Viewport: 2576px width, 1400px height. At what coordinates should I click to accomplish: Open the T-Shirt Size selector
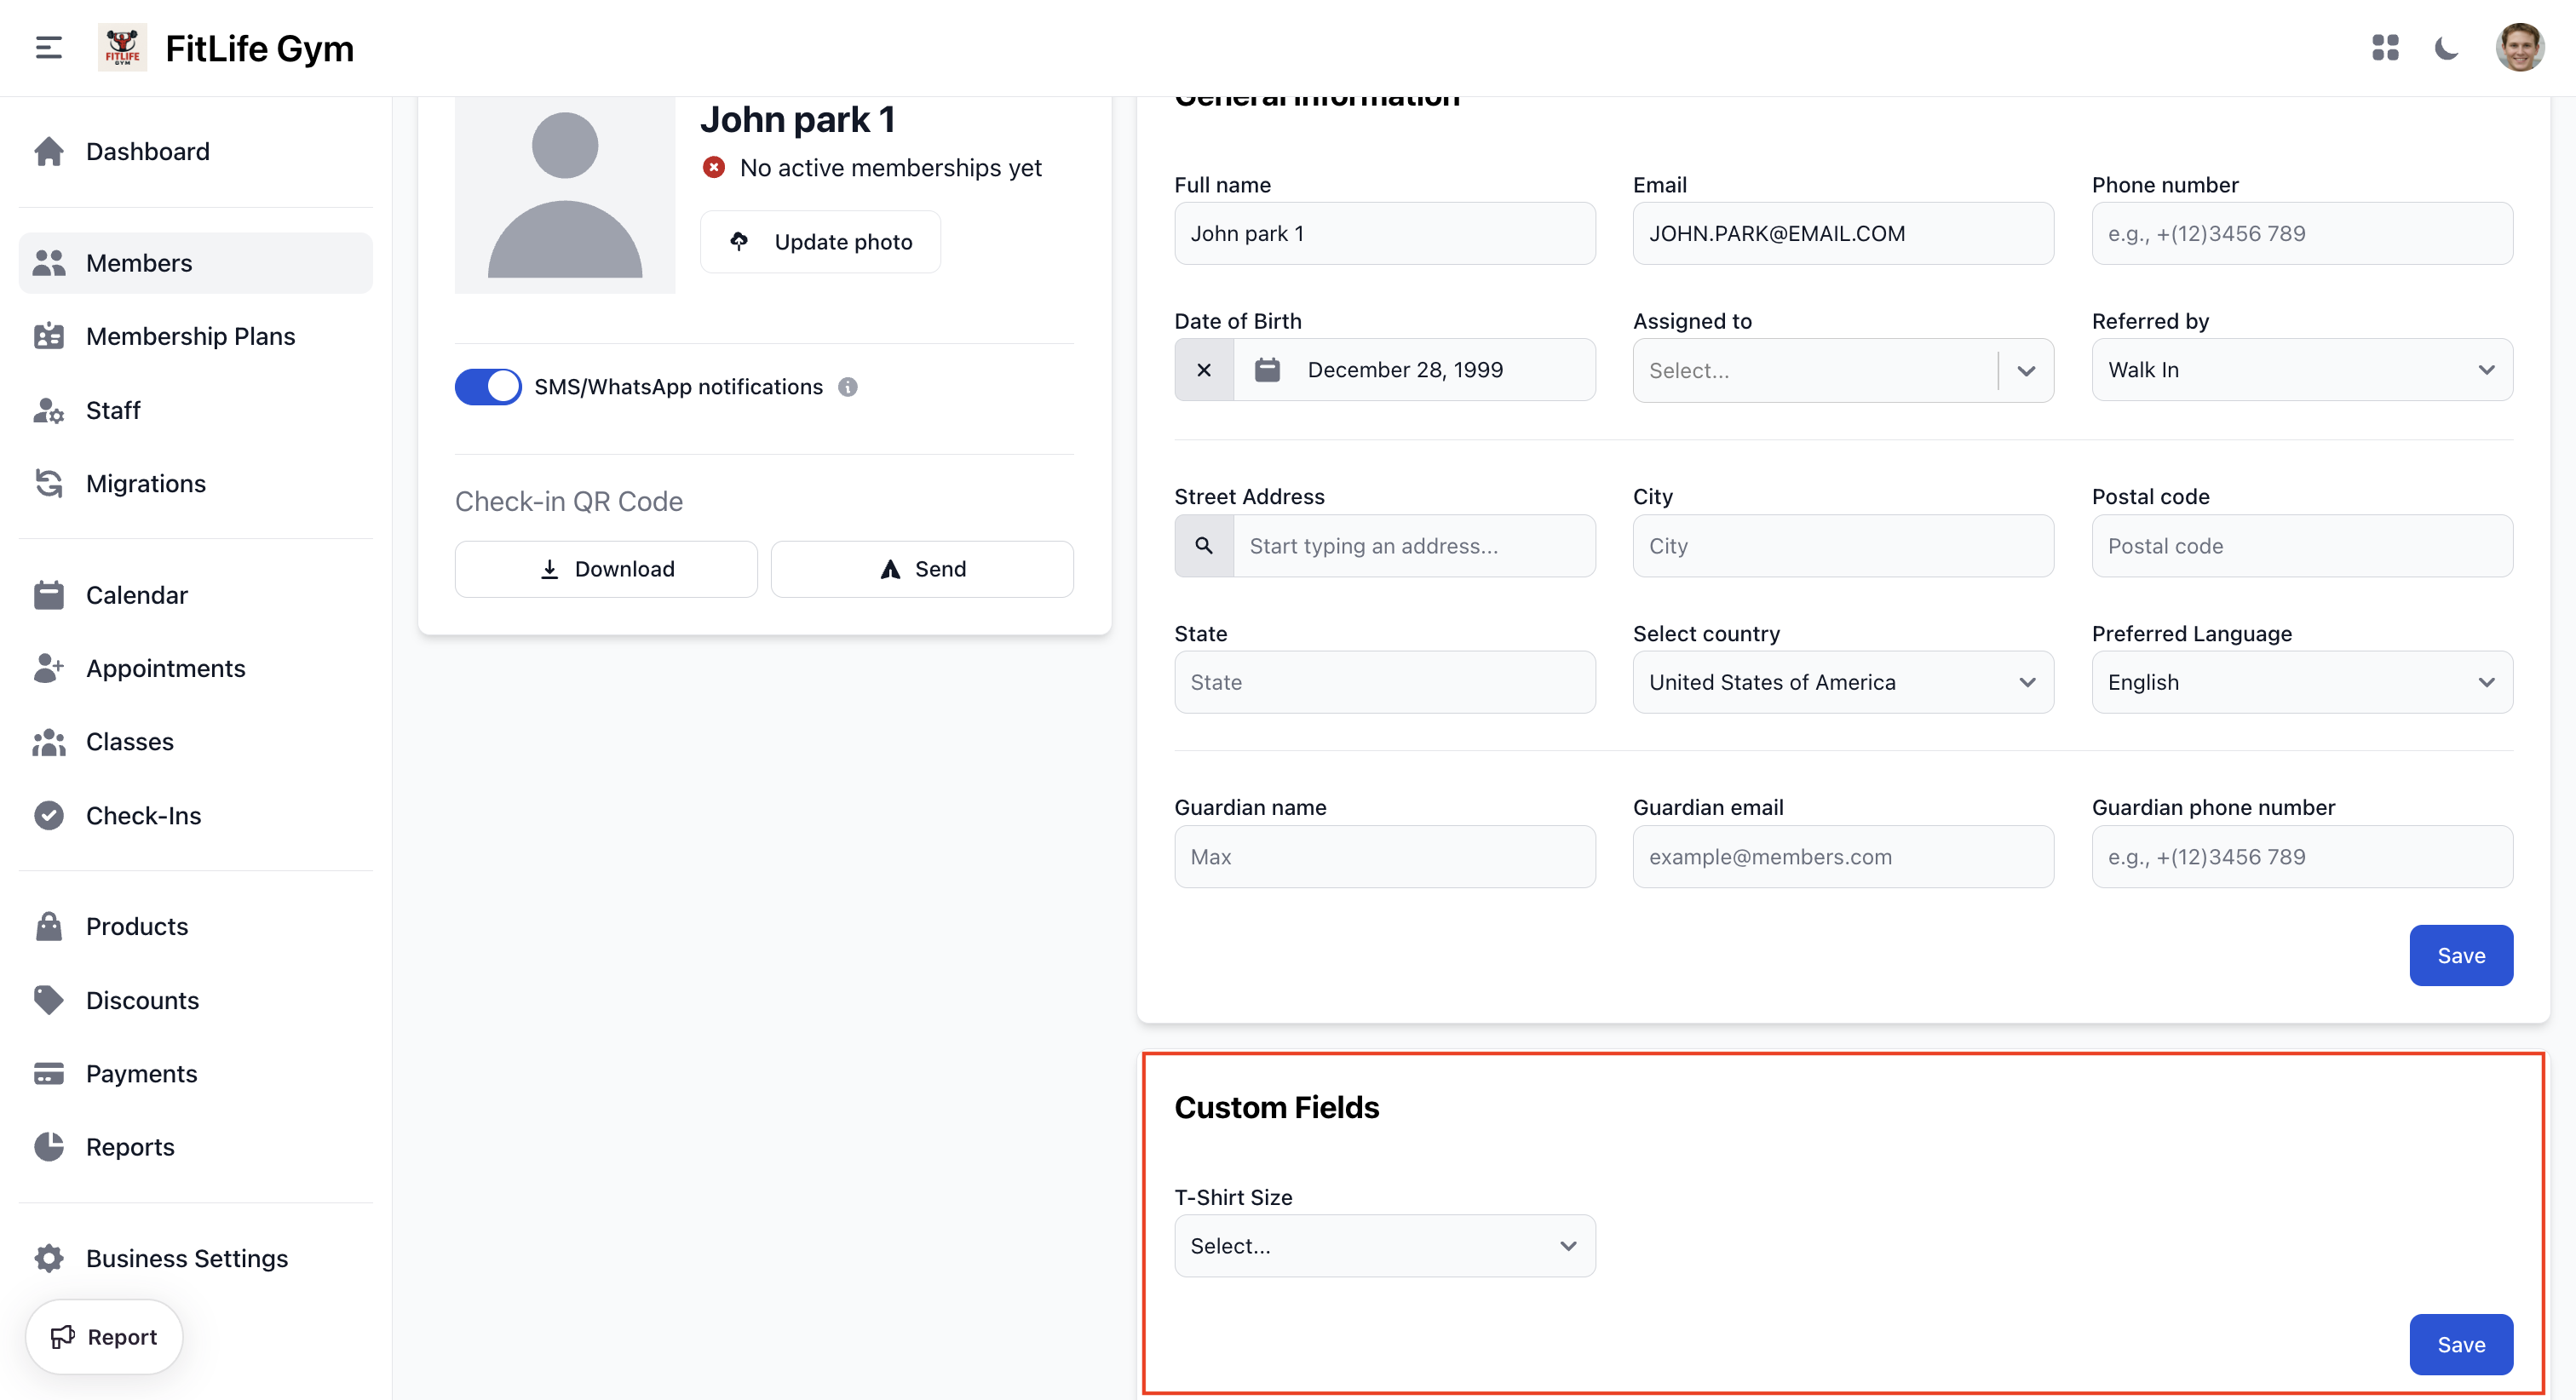(1384, 1245)
